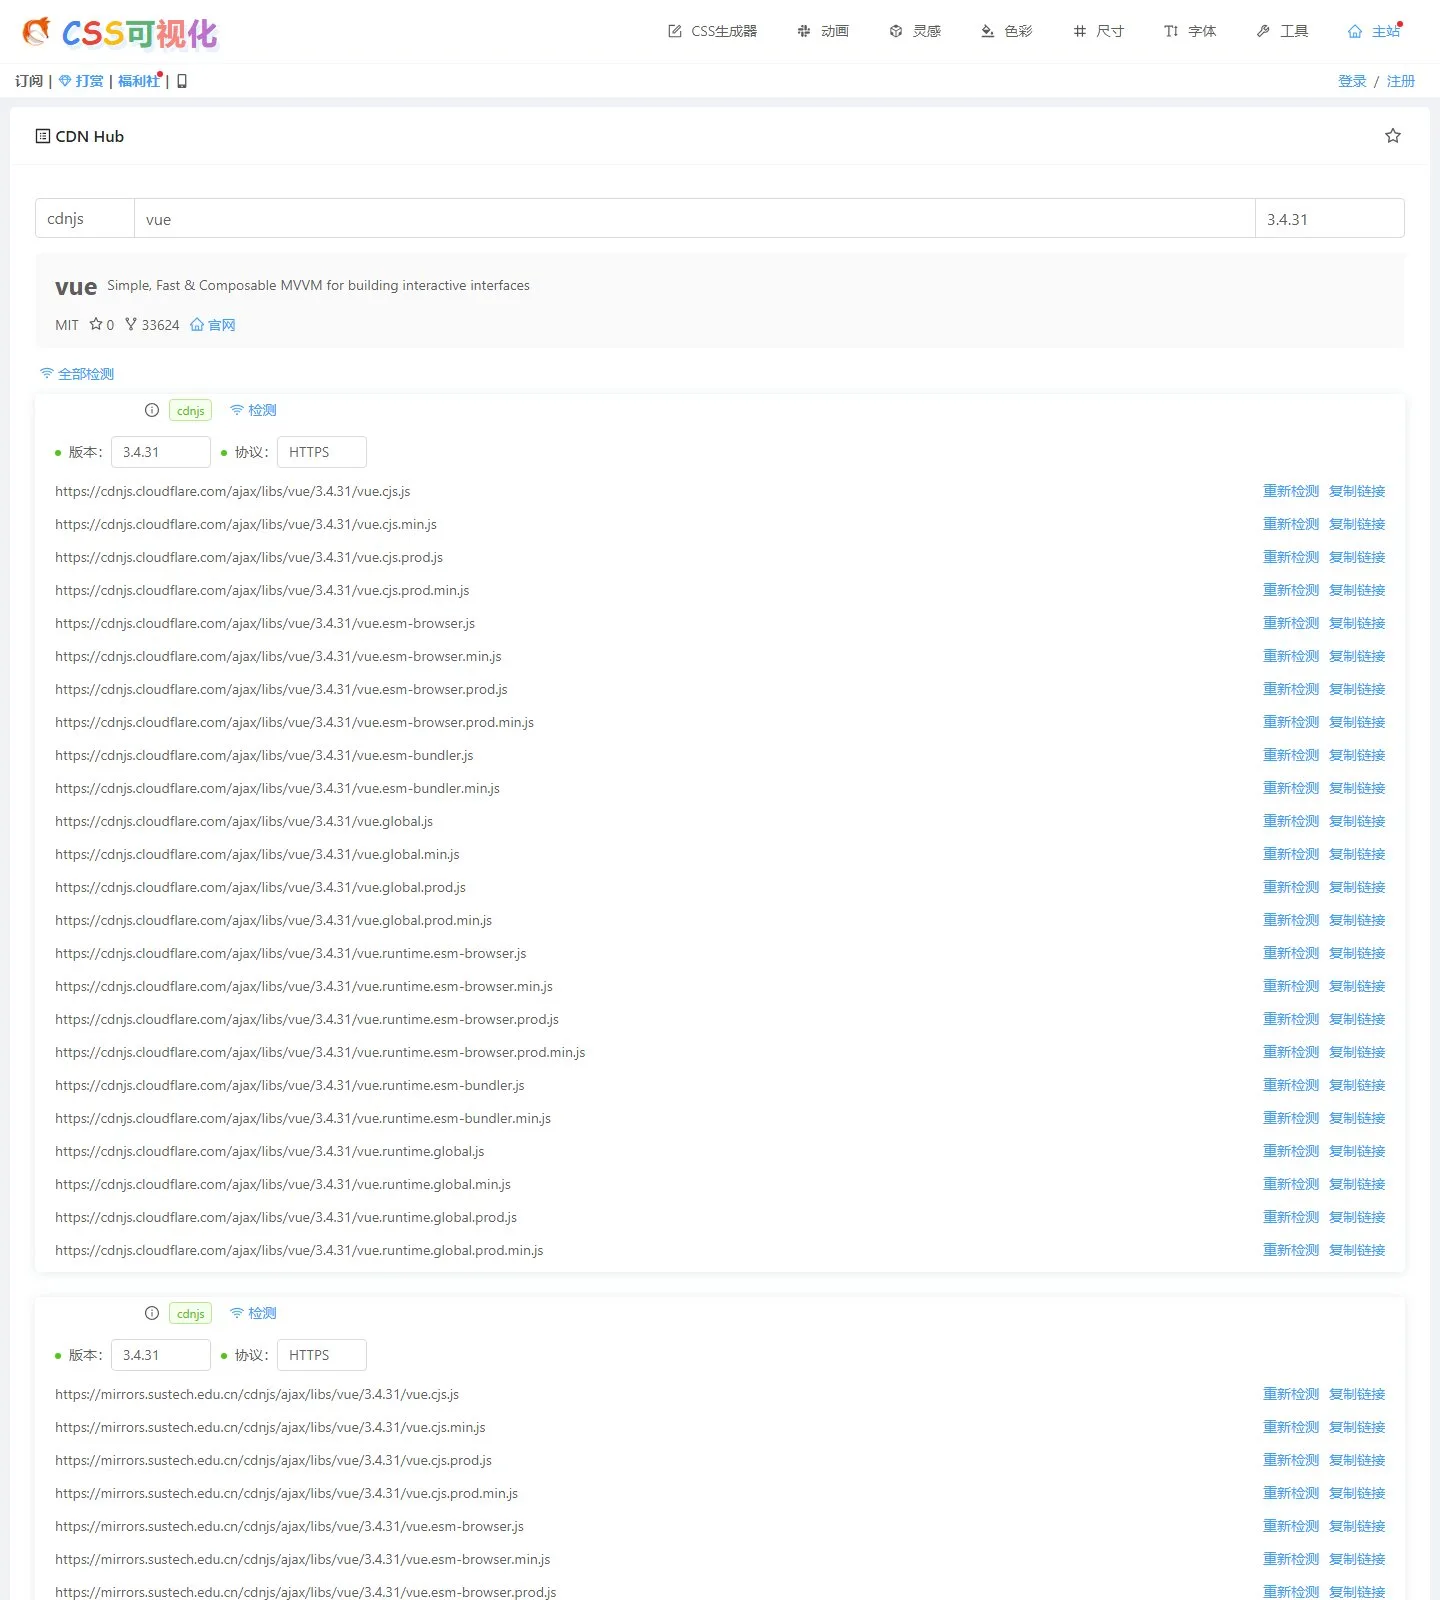1440x1600 pixels.
Task: Go to 主站 home link
Action: click(1374, 31)
